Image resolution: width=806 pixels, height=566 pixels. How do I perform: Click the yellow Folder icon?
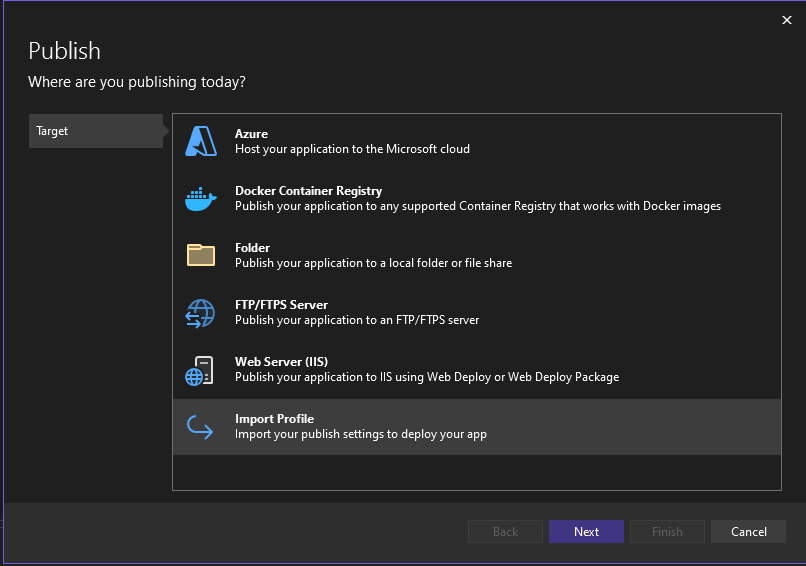[201, 256]
